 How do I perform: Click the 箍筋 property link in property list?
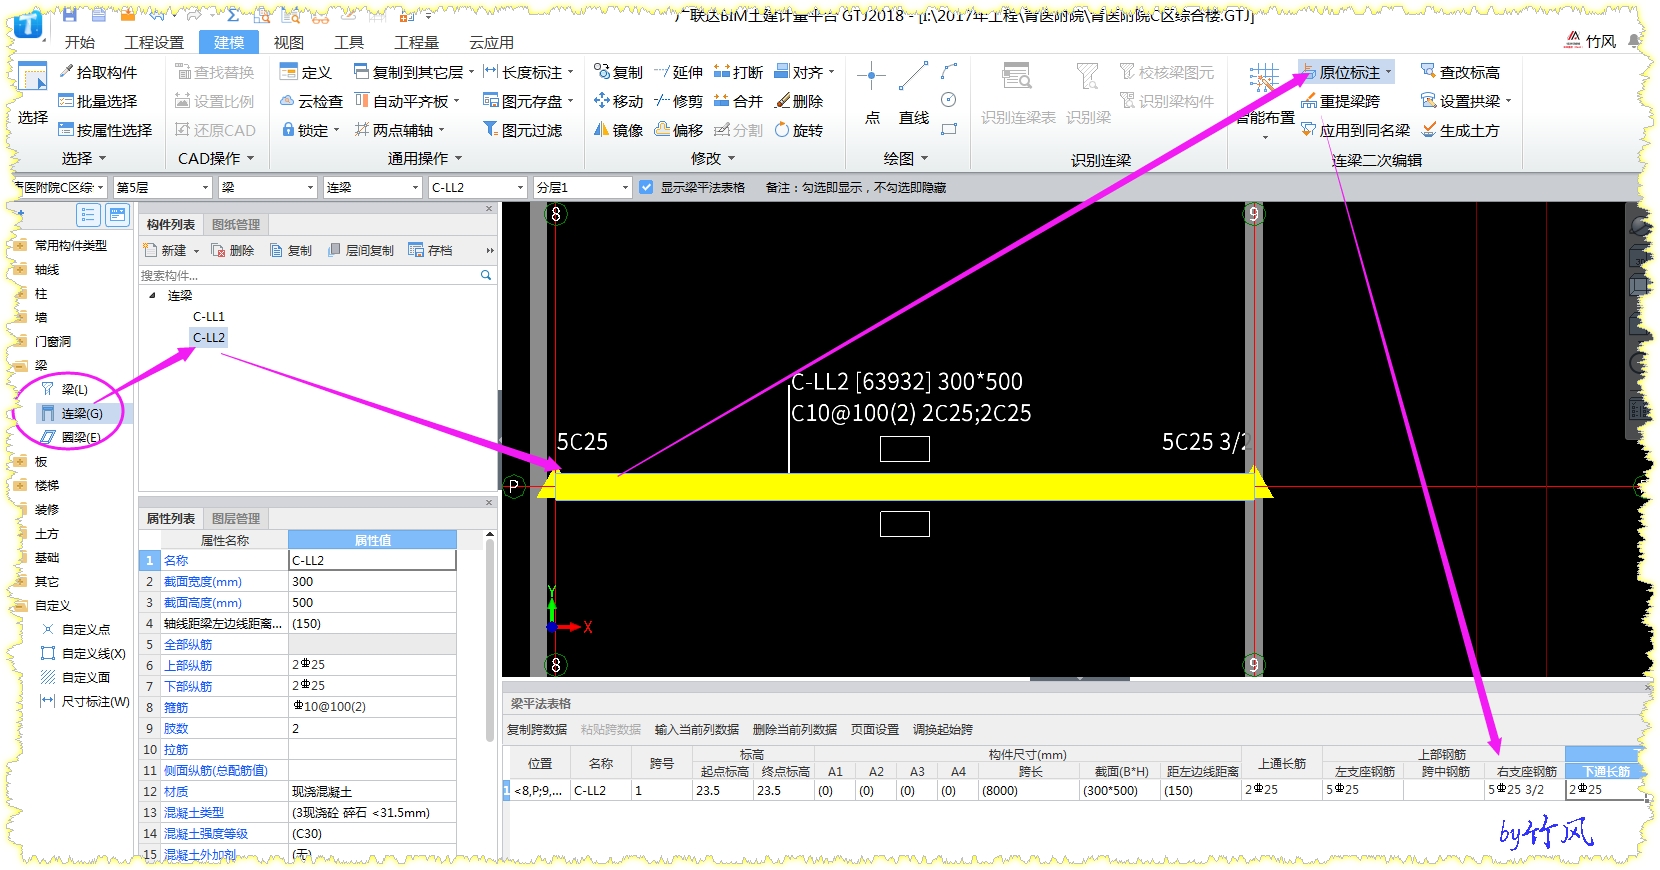pyautogui.click(x=175, y=707)
